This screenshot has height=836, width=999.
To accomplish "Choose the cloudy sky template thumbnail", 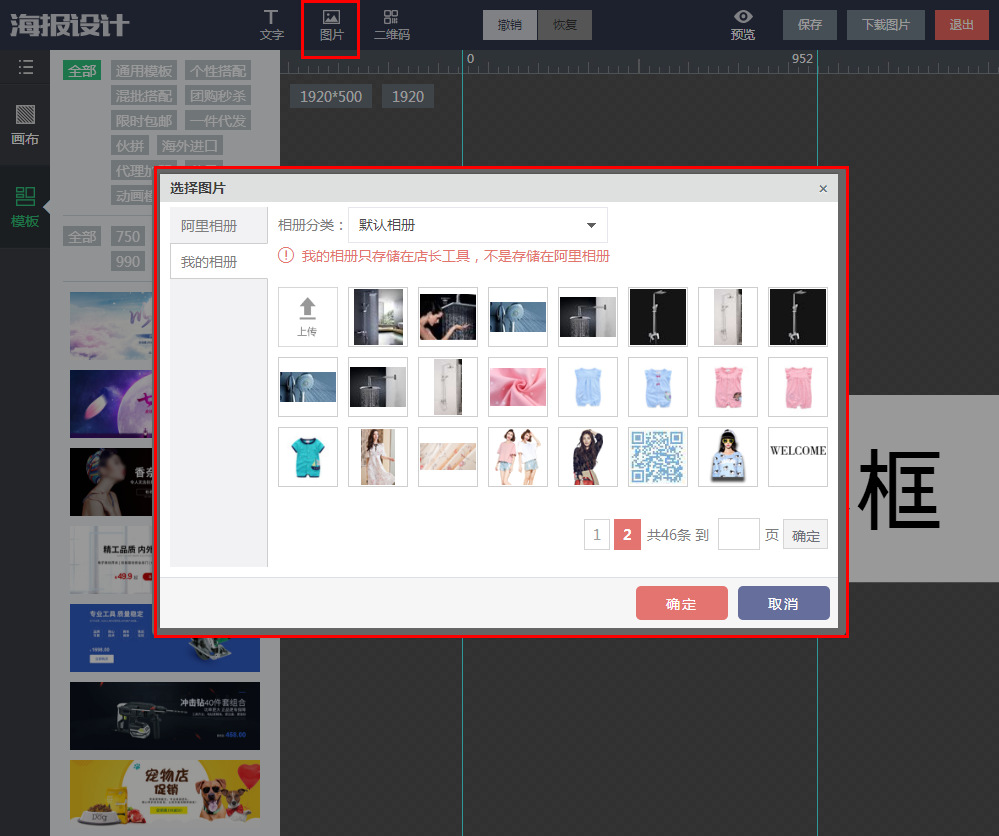I will coord(111,326).
